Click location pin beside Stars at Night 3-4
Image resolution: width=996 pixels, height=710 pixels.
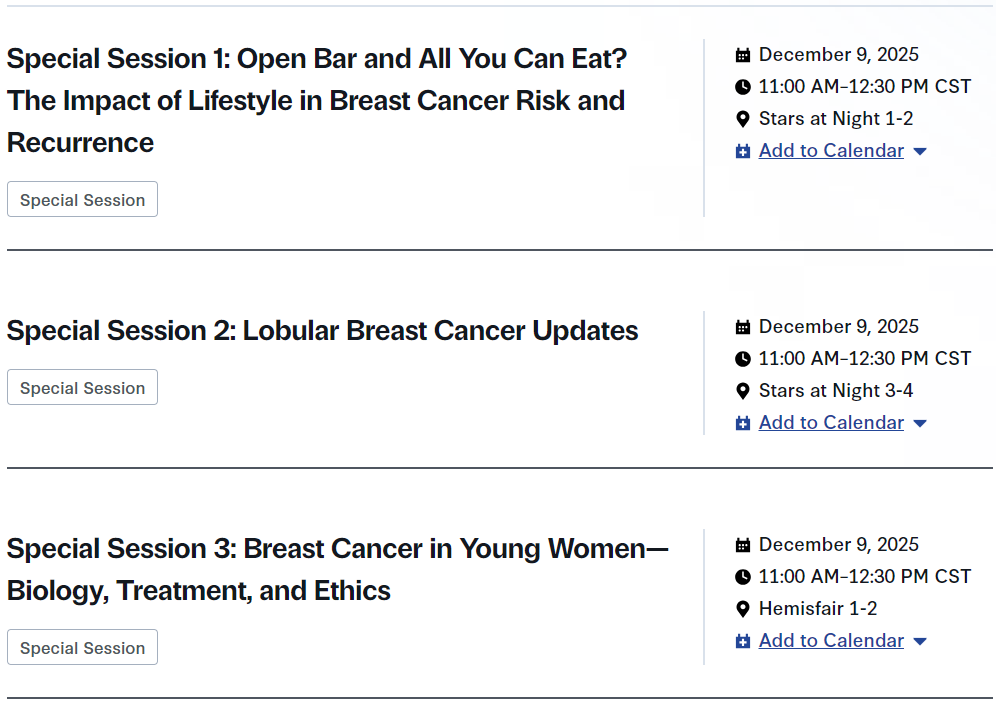[x=743, y=391]
